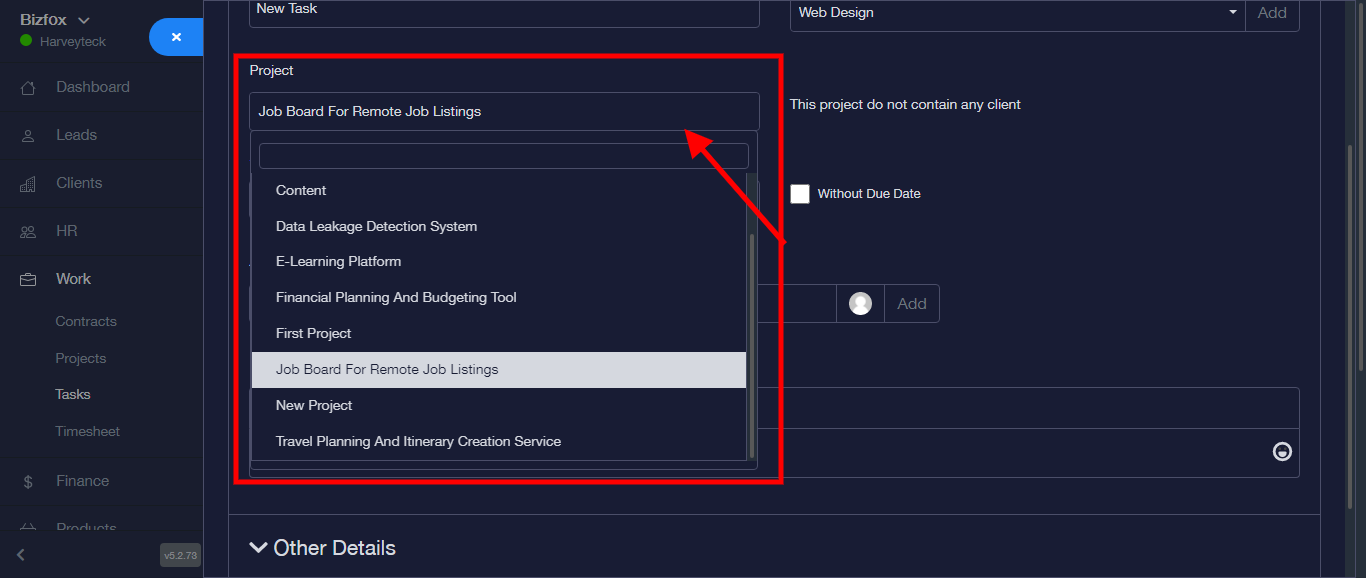Viewport: 1366px width, 578px height.
Task: Click the user avatar icon beside Add
Action: tap(860, 304)
